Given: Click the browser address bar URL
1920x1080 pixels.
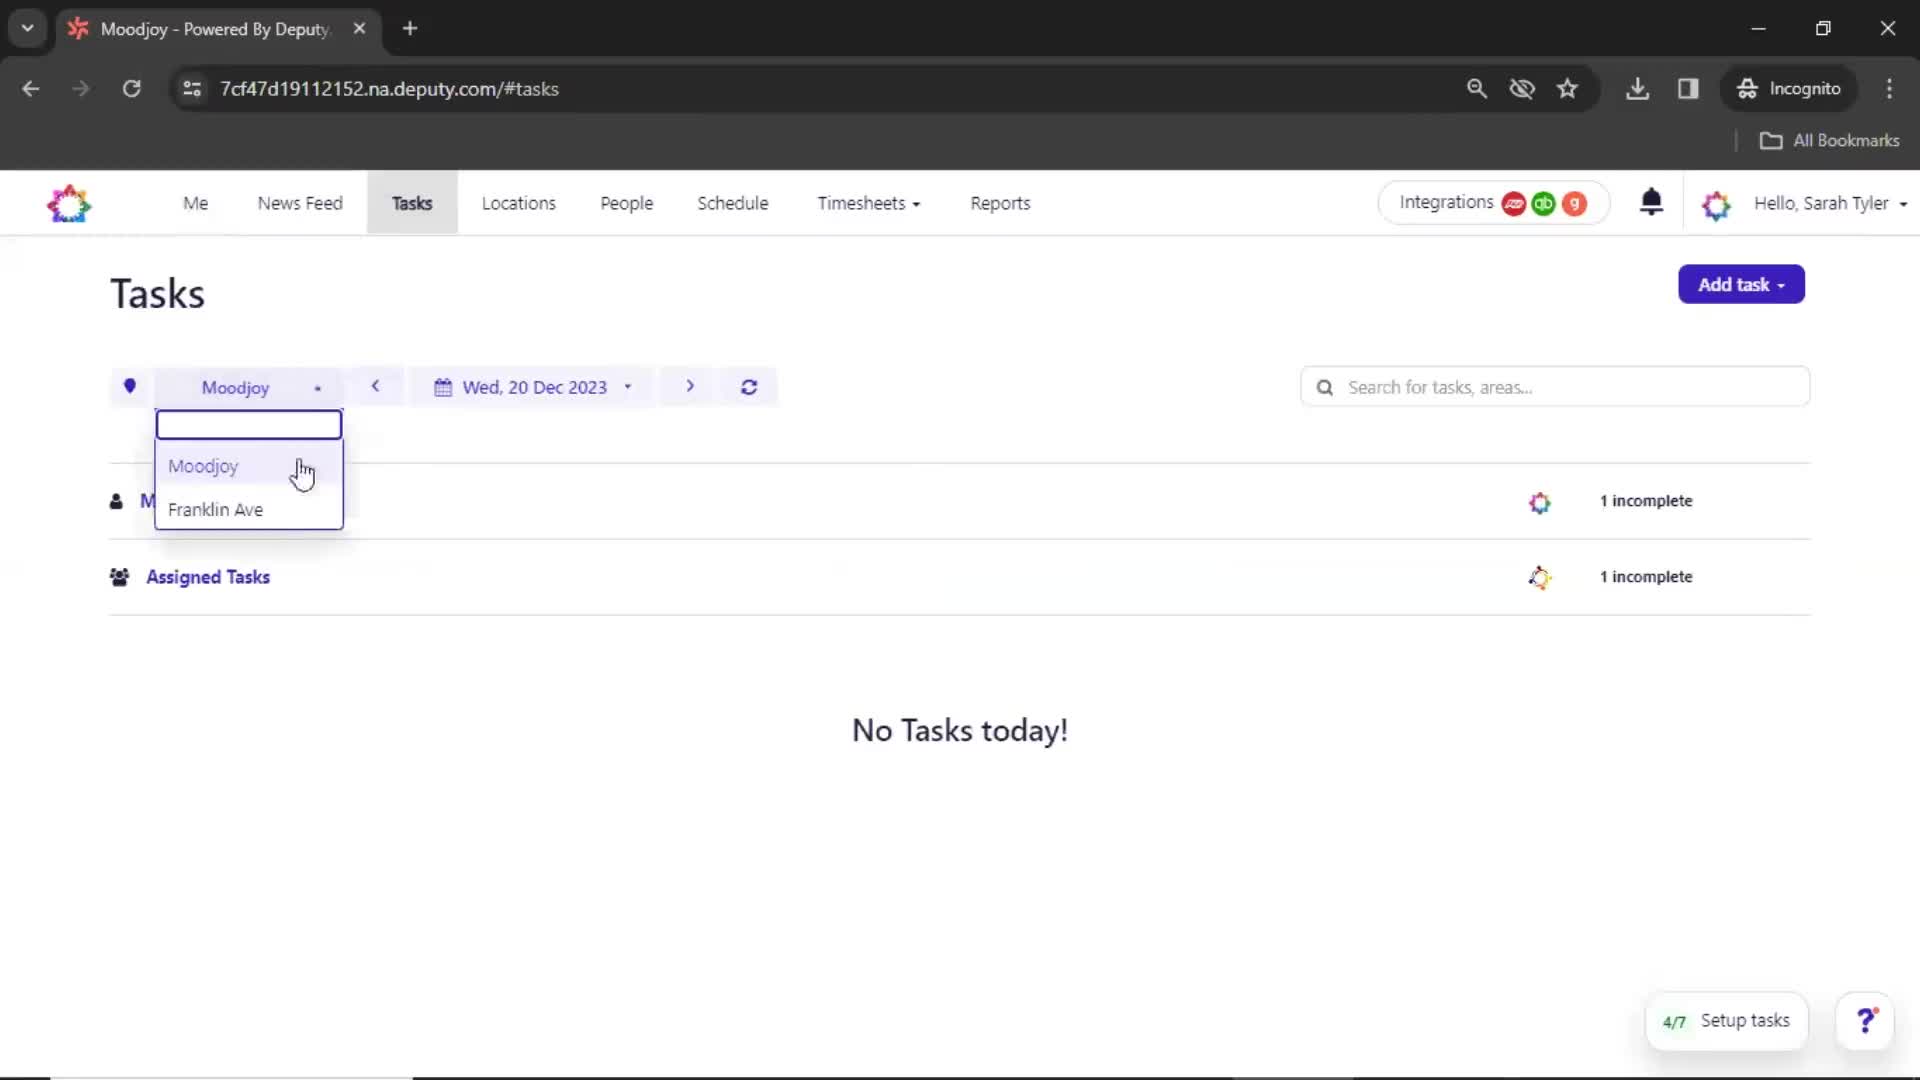Looking at the screenshot, I should [389, 89].
